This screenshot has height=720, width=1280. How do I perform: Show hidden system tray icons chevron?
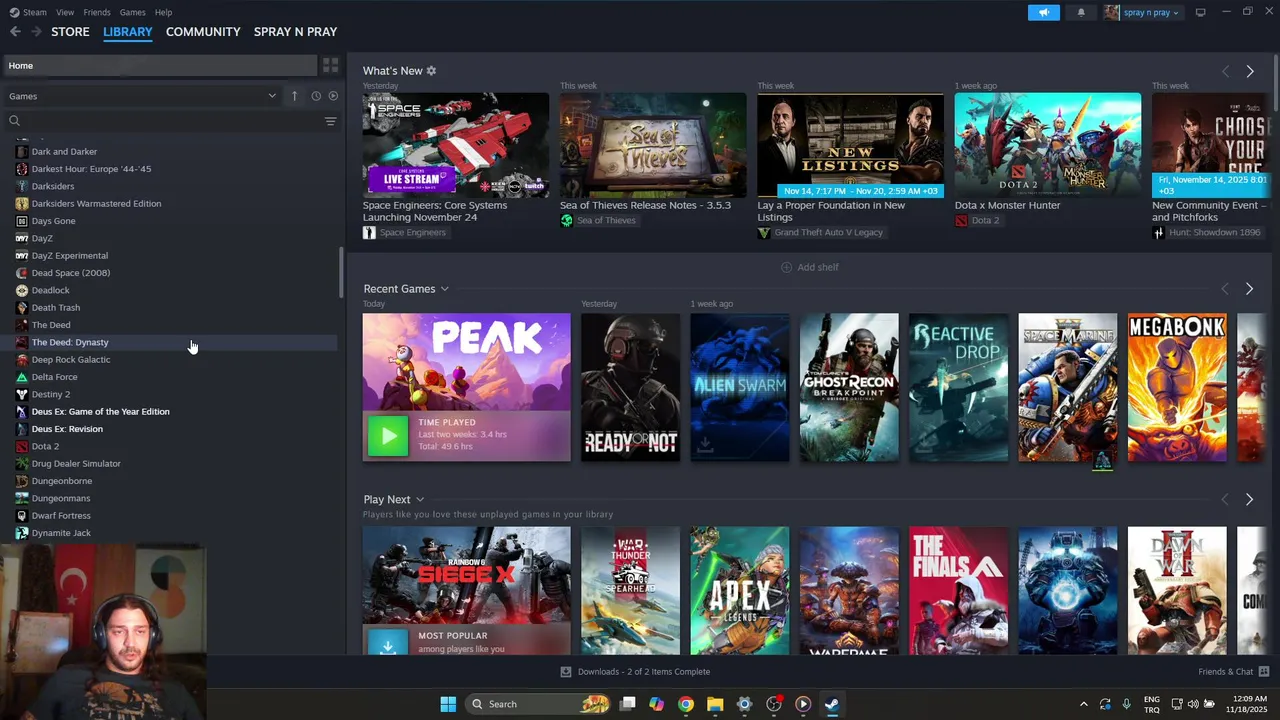pyautogui.click(x=1083, y=704)
